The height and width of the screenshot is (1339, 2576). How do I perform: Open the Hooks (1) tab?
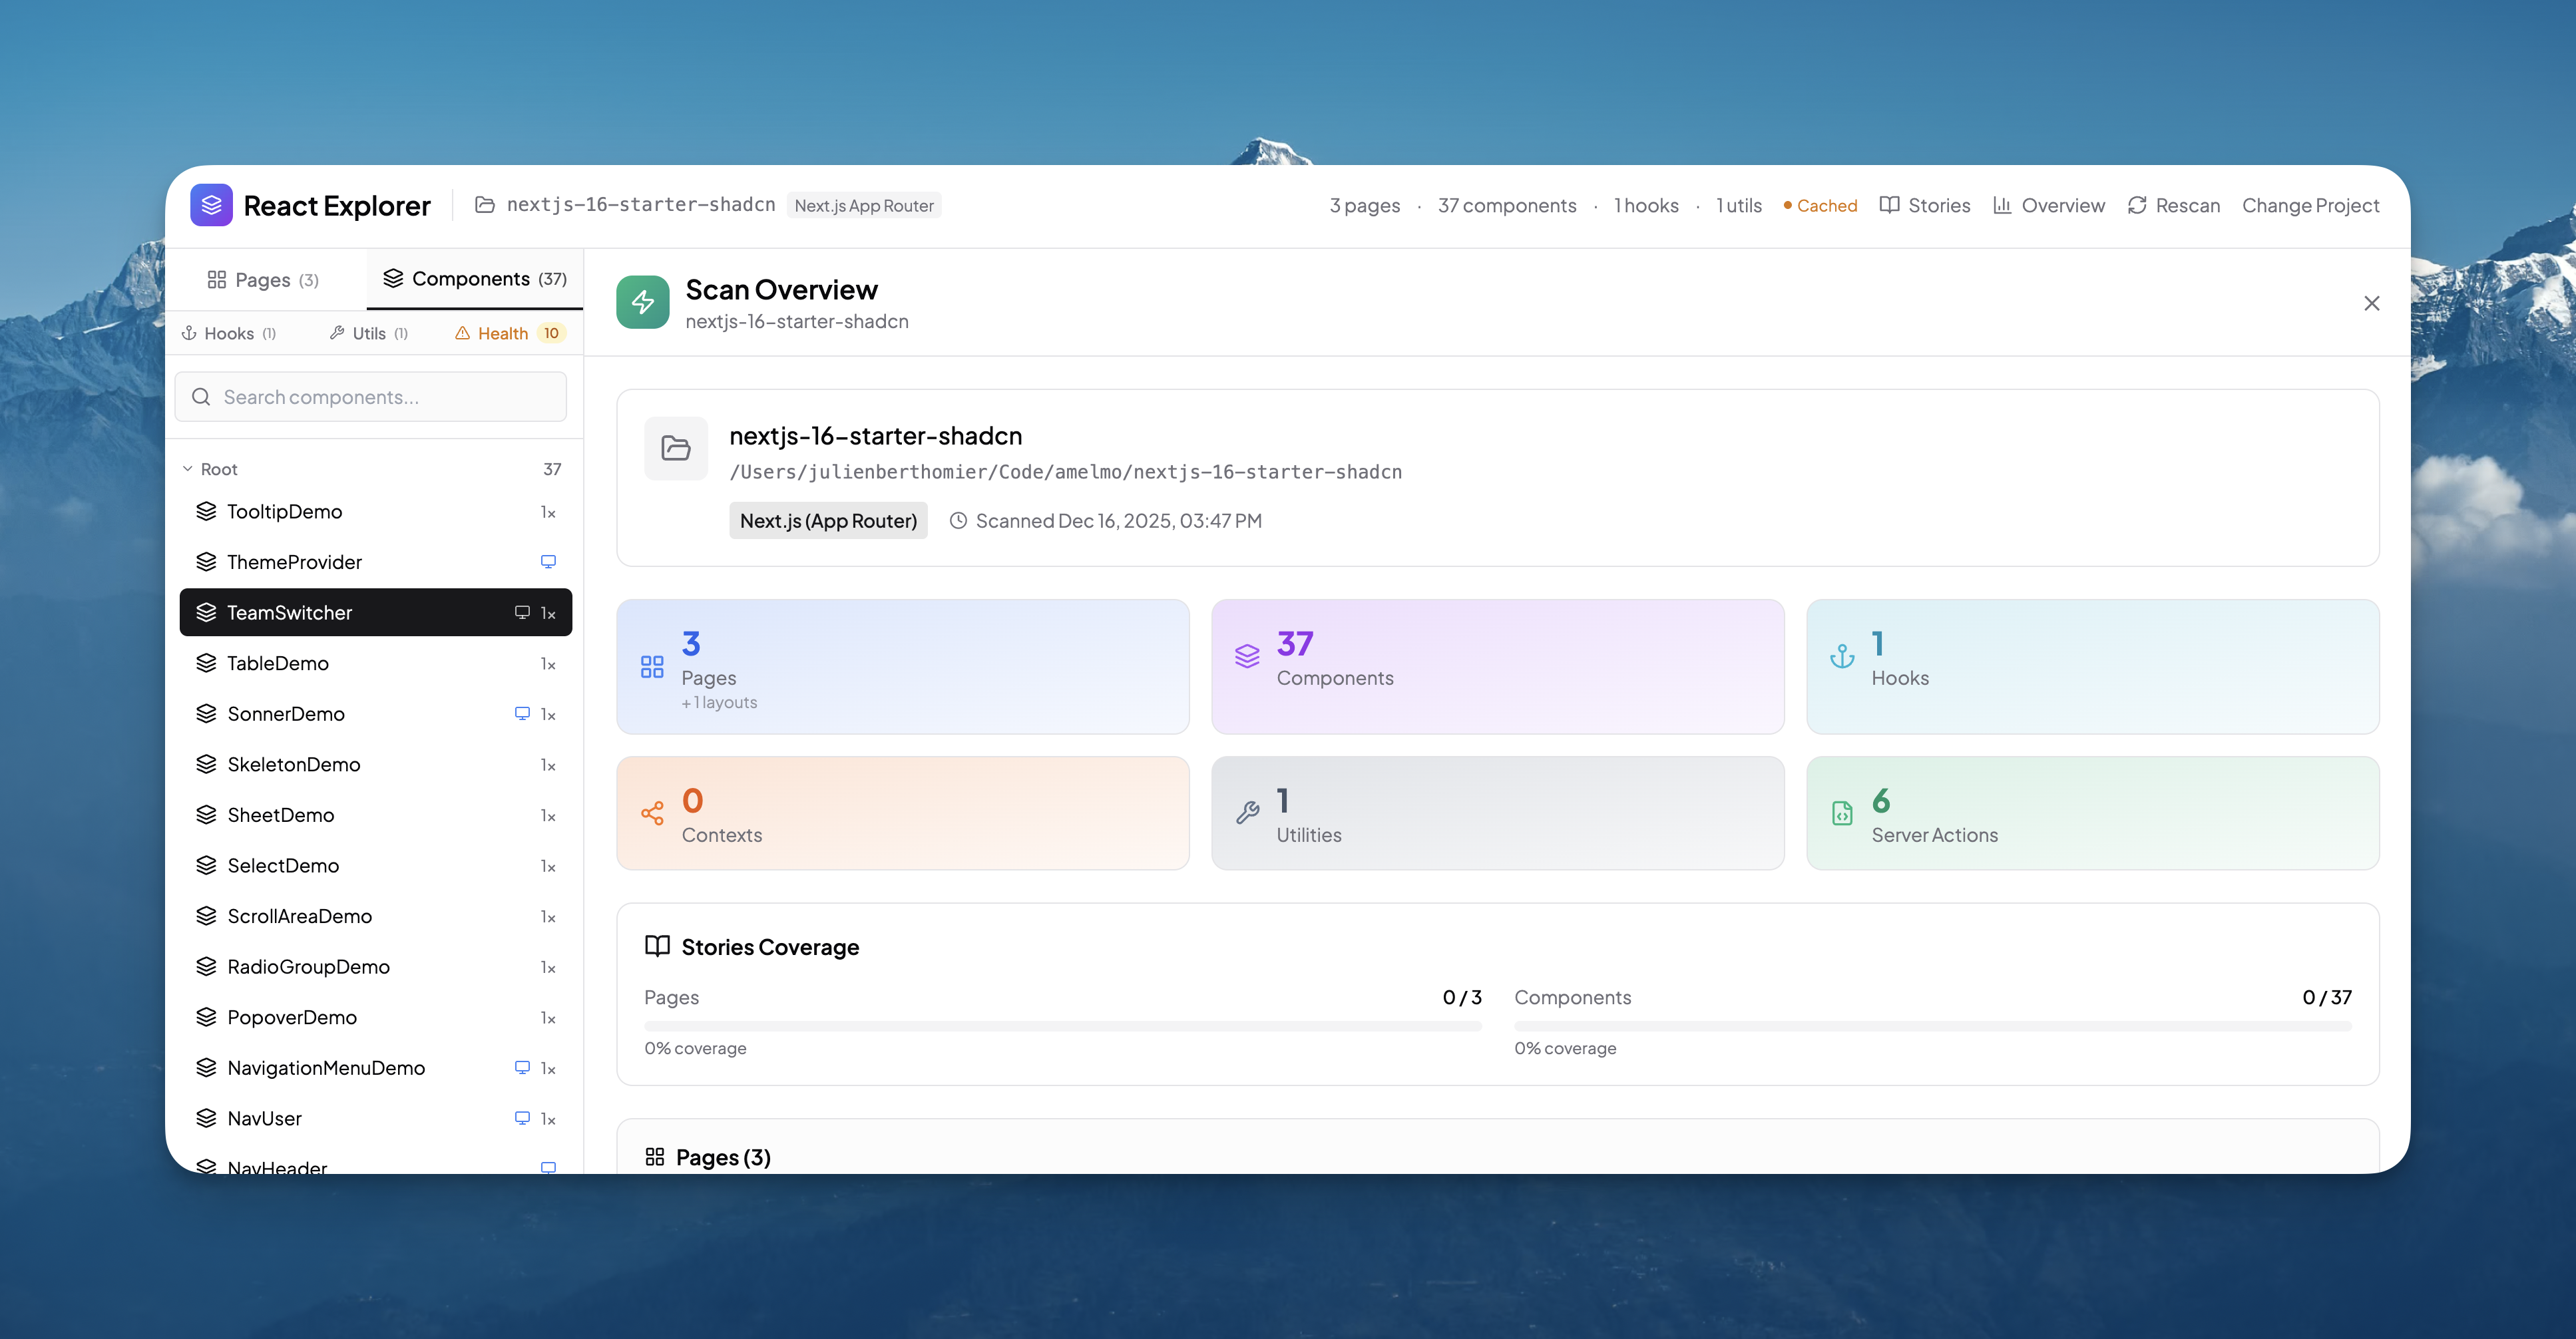click(x=229, y=333)
